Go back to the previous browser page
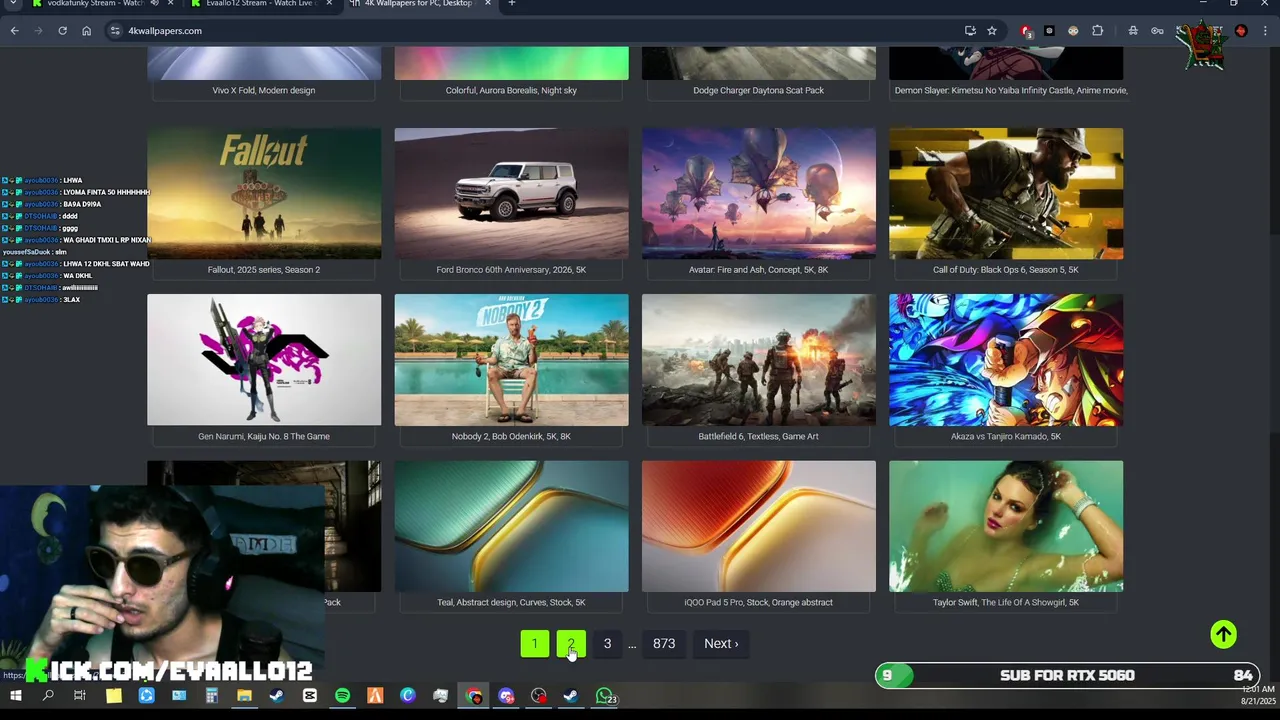Screen dimensions: 1280x720 pos(14,31)
